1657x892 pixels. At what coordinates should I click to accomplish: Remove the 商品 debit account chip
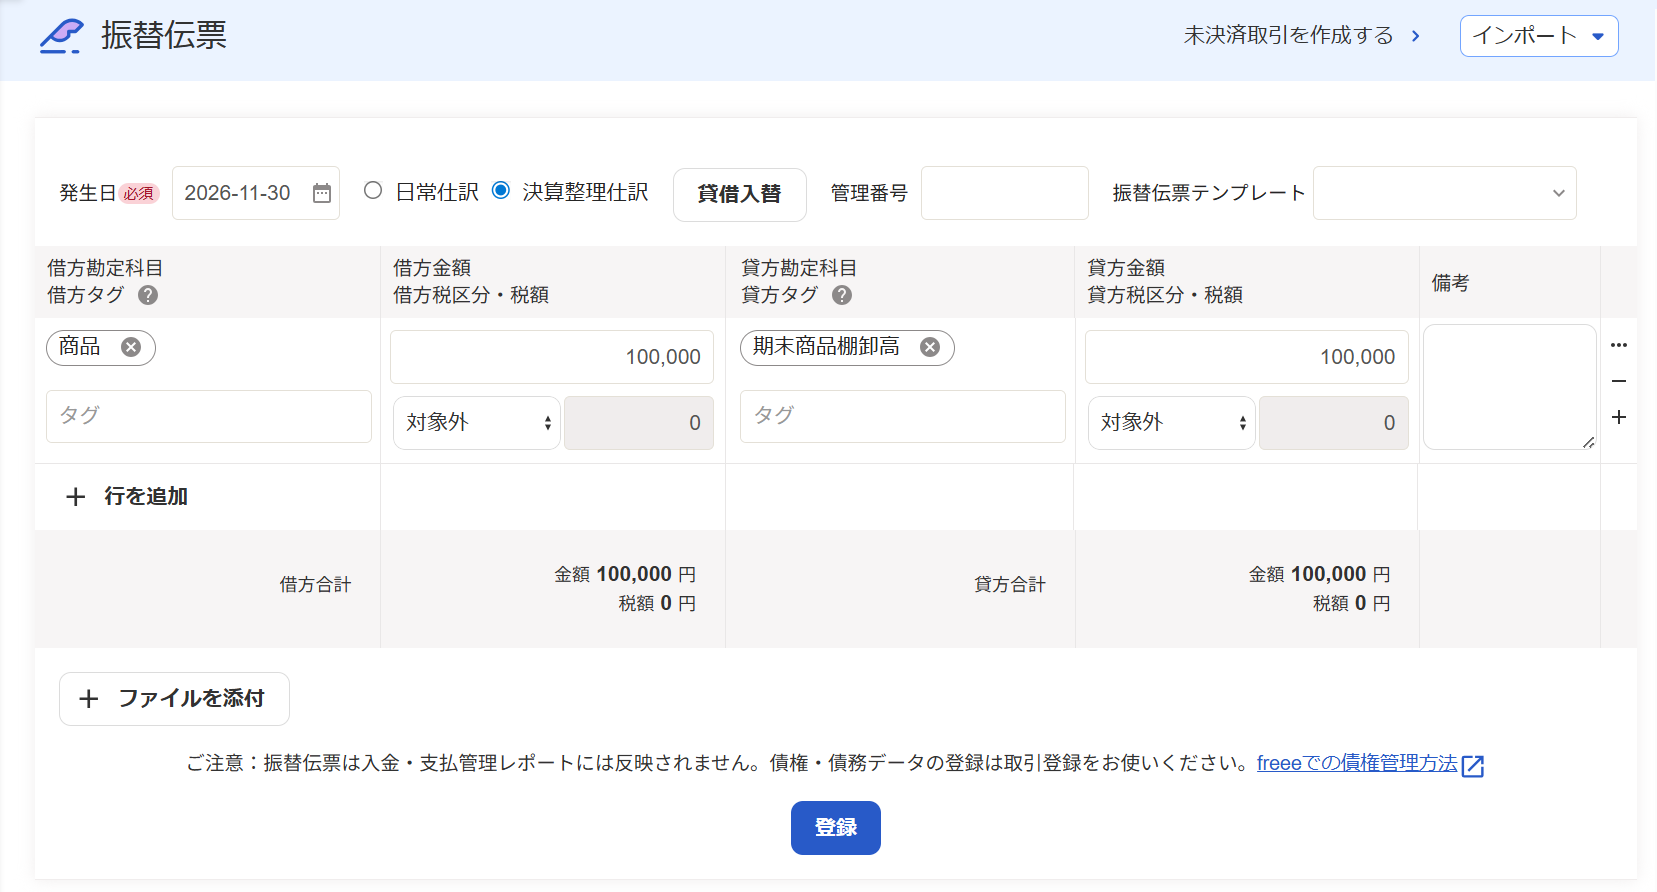click(x=131, y=347)
